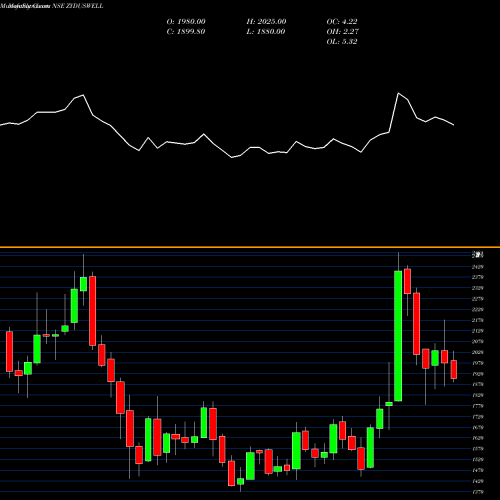Viewport: 500px width, 500px height.
Task: Click the 1779 price axis label
Action: point(478,406)
